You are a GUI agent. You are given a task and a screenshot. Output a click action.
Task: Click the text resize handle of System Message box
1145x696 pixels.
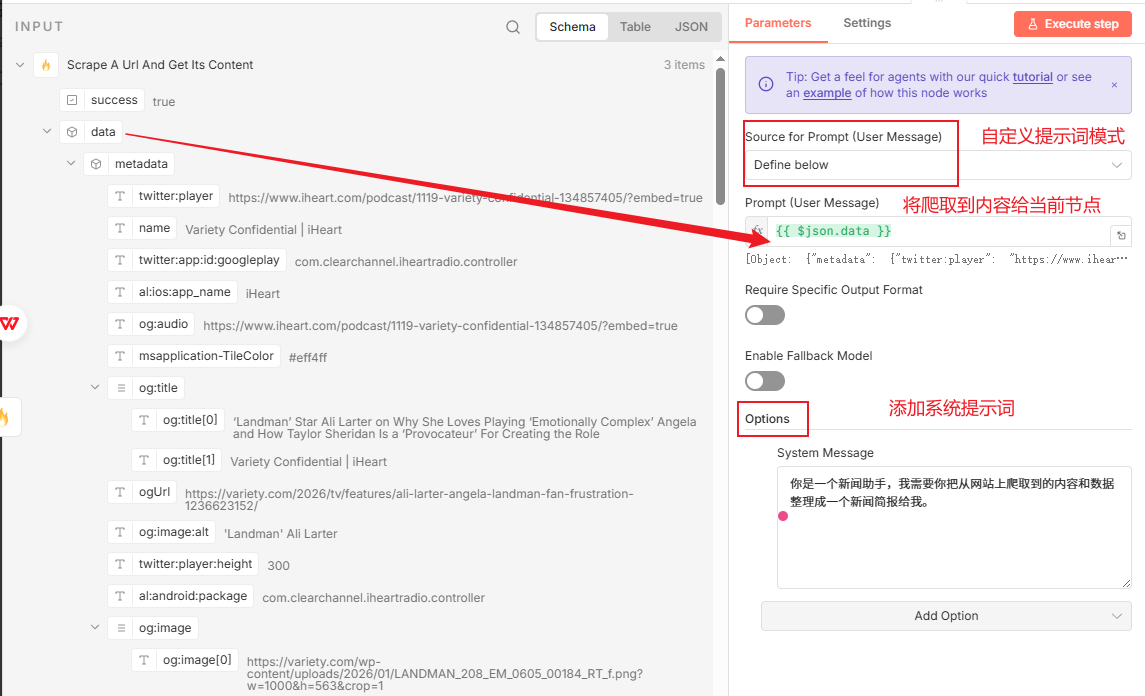coord(1126,583)
